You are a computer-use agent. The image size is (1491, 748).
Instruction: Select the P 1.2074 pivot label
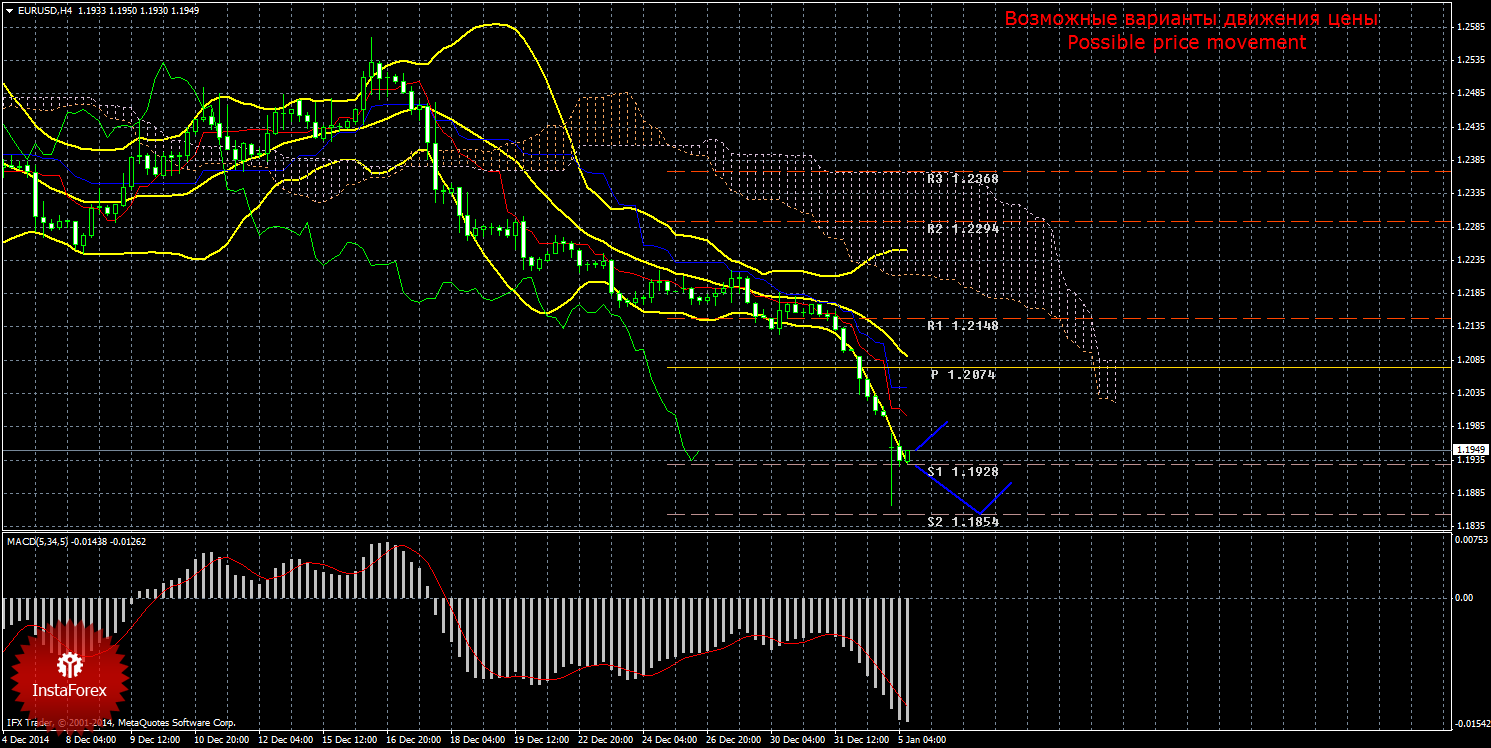(x=963, y=374)
